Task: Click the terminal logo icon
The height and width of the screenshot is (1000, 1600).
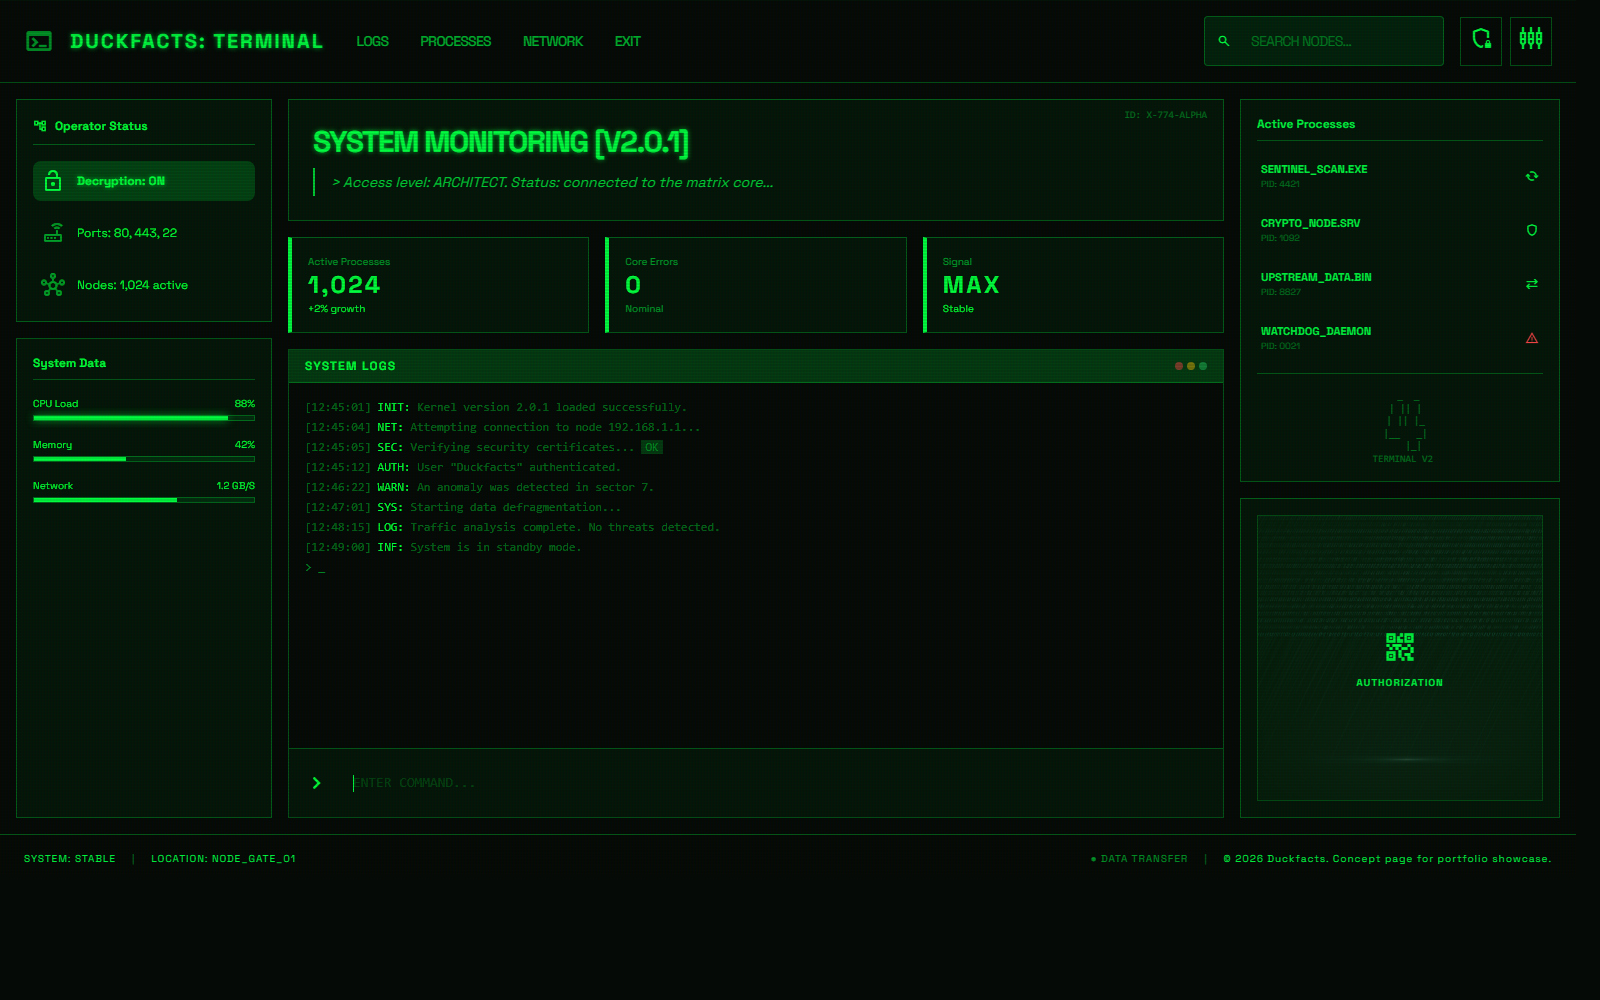Action: point(39,41)
